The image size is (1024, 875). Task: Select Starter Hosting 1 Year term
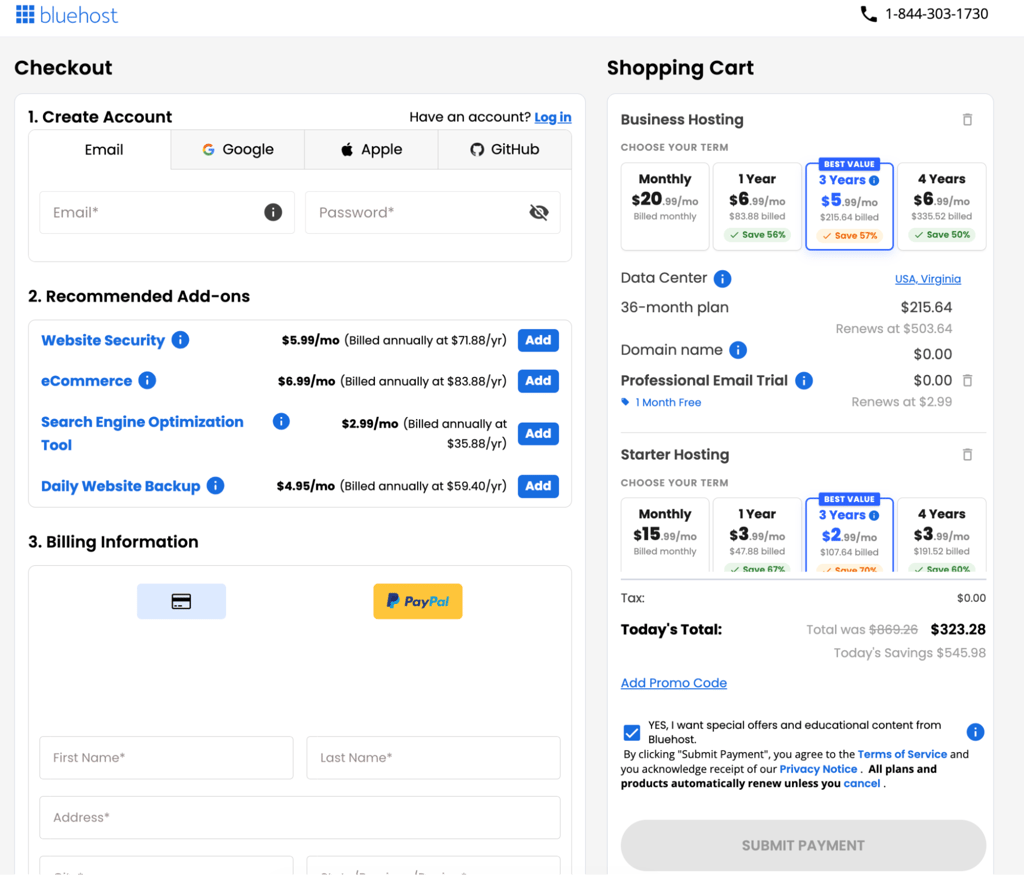(x=757, y=535)
